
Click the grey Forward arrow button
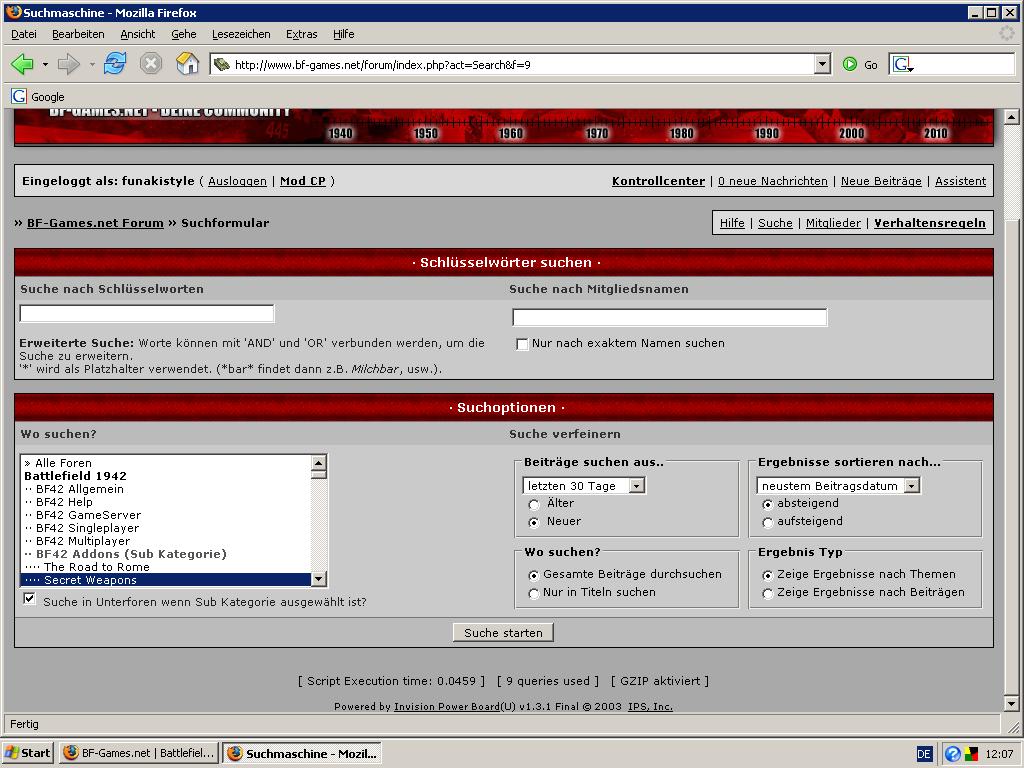click(68, 64)
